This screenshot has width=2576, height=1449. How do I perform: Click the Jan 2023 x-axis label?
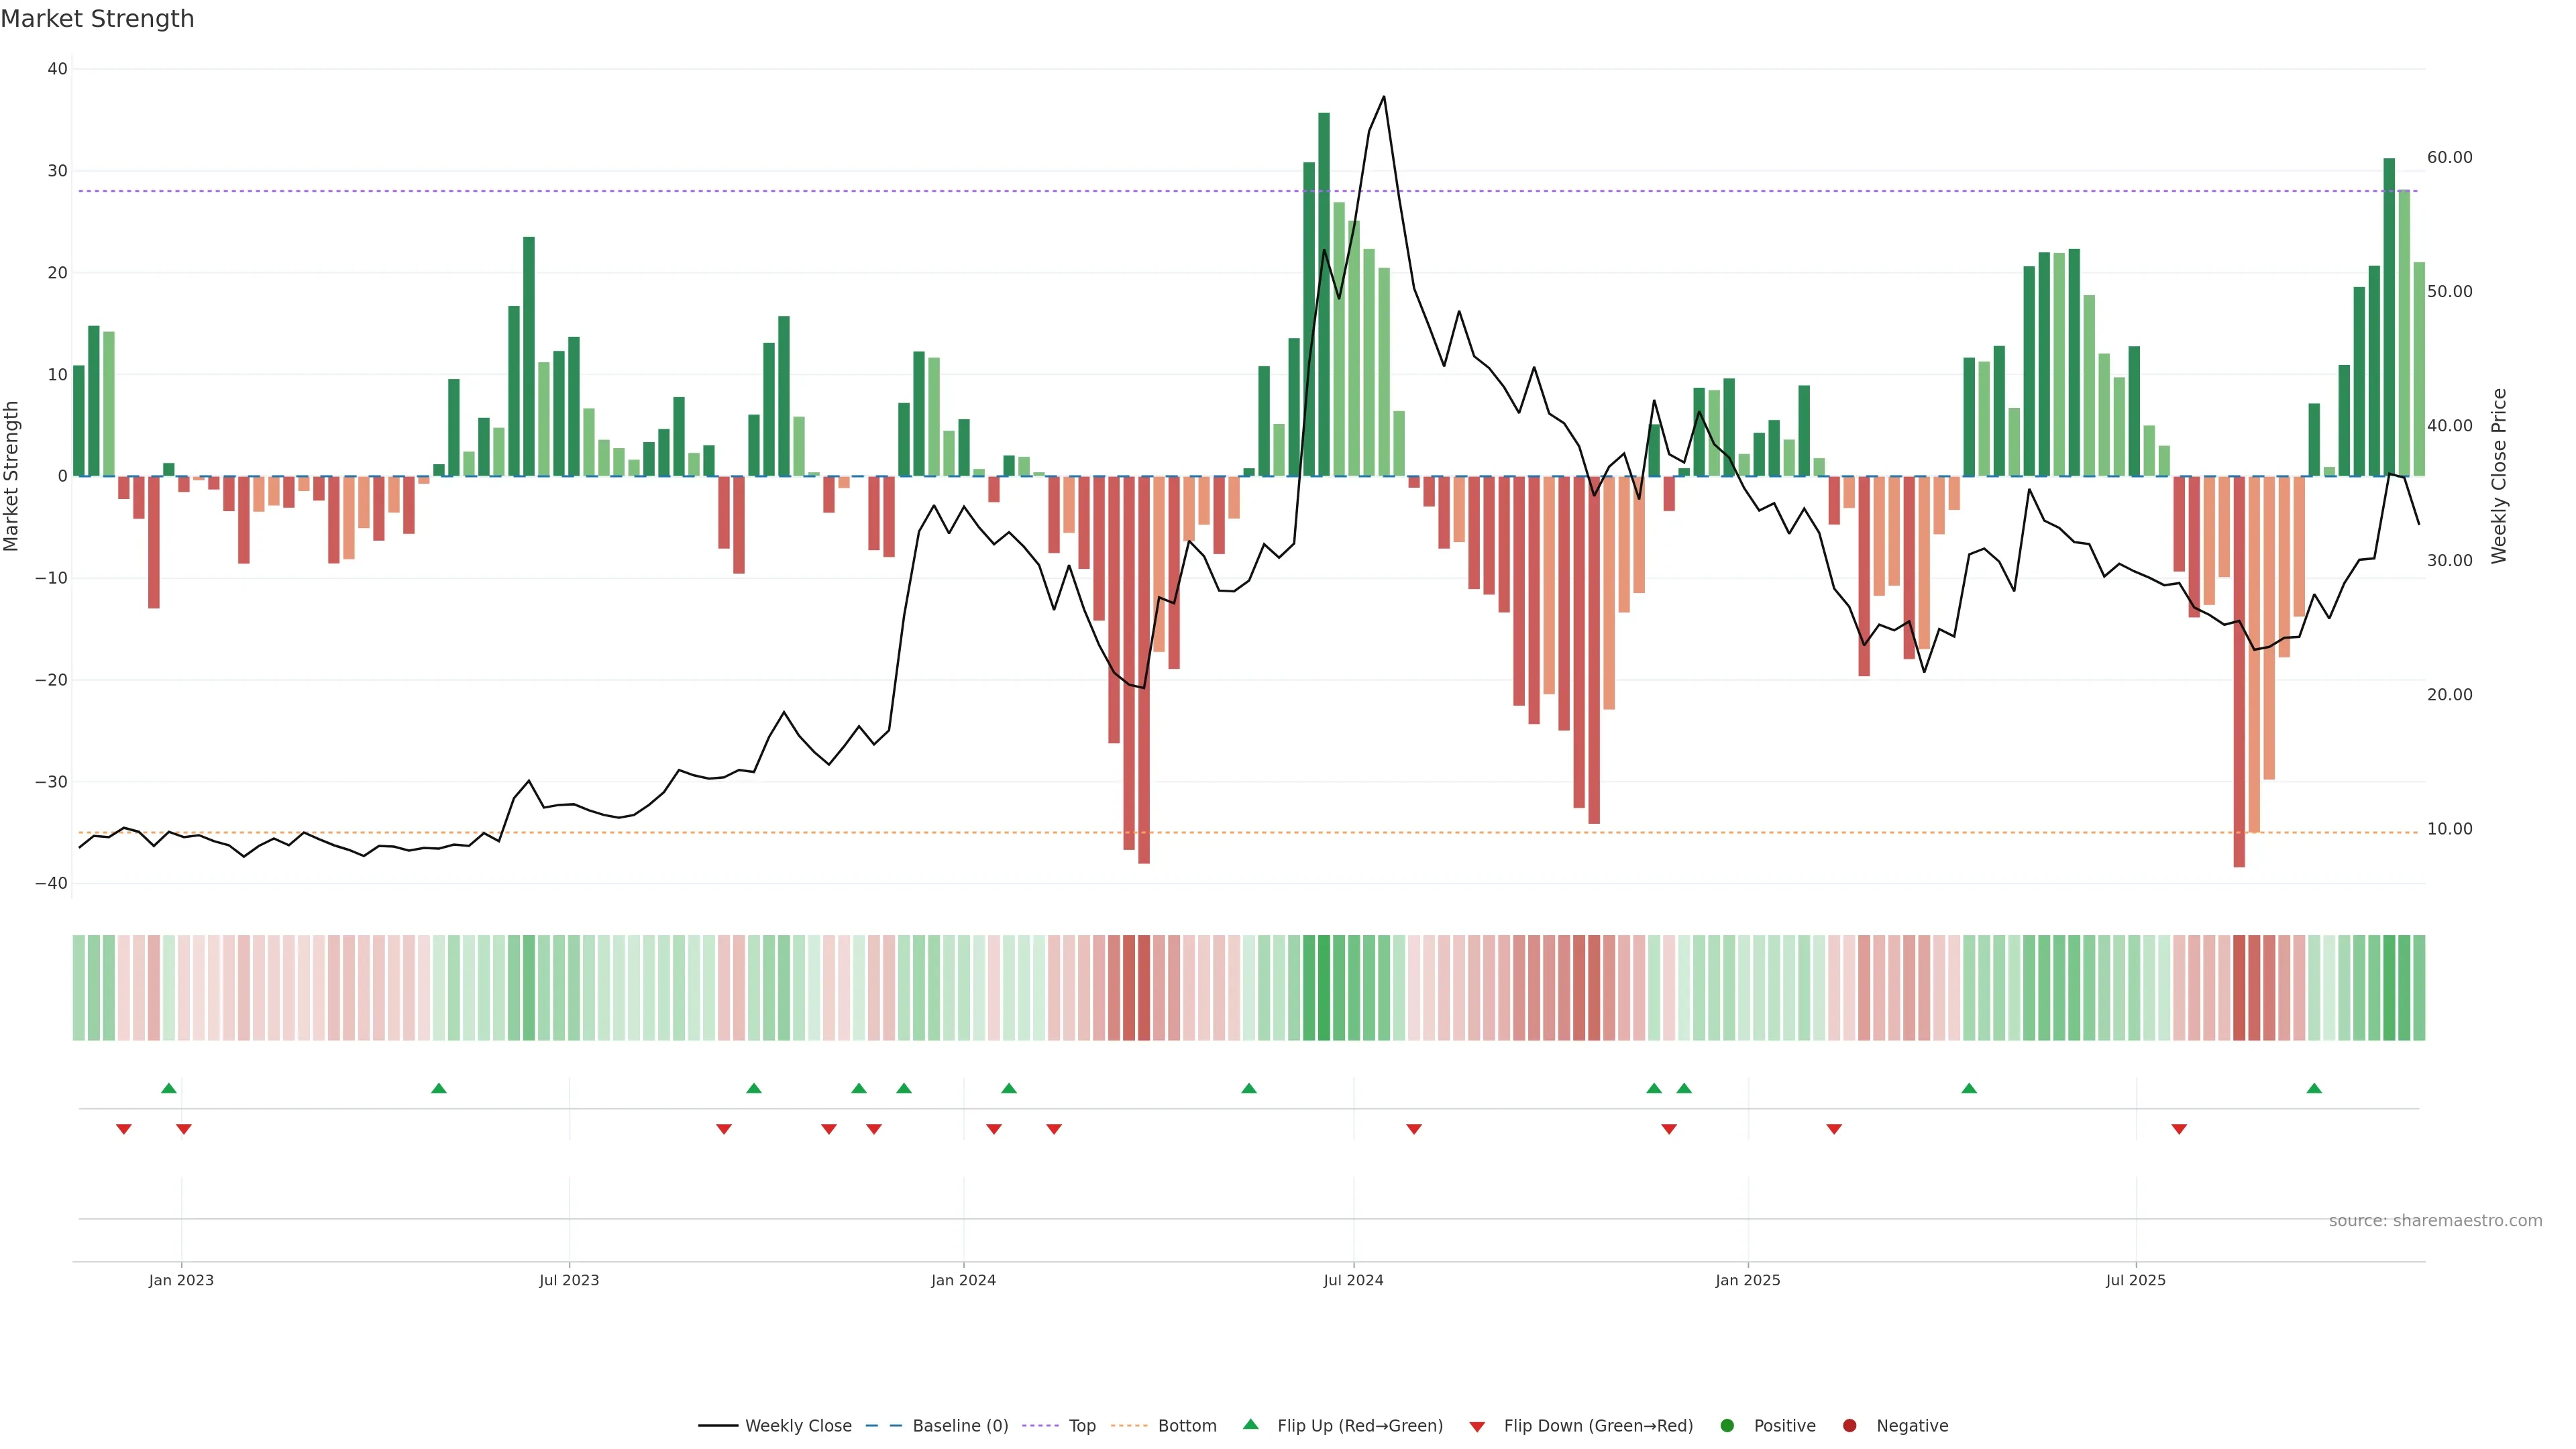click(181, 1280)
